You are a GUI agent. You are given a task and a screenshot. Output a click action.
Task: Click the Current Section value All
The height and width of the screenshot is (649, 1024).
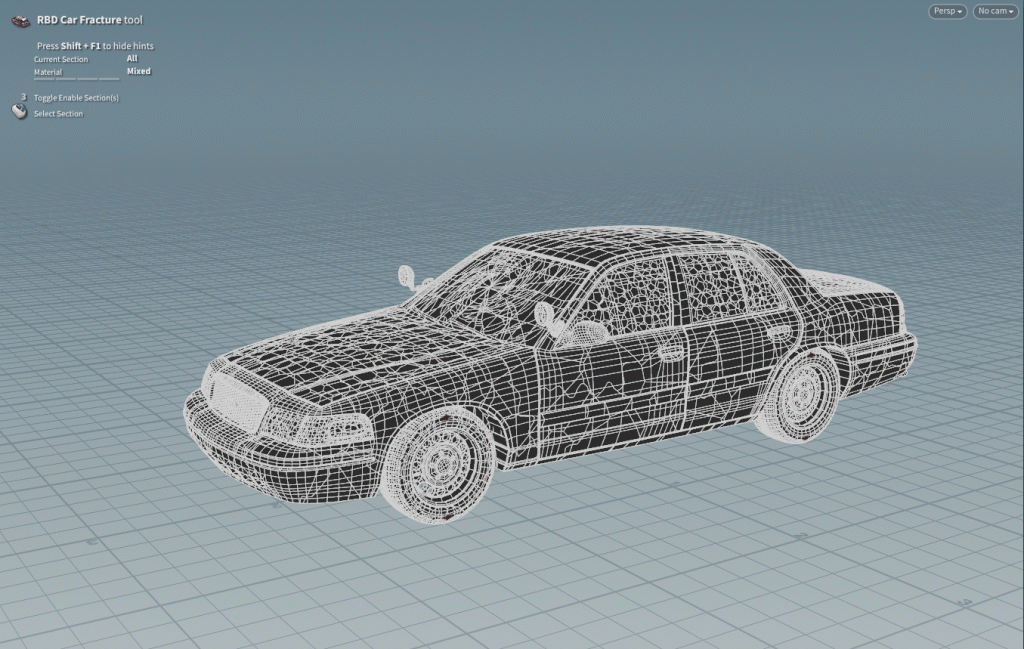132,59
